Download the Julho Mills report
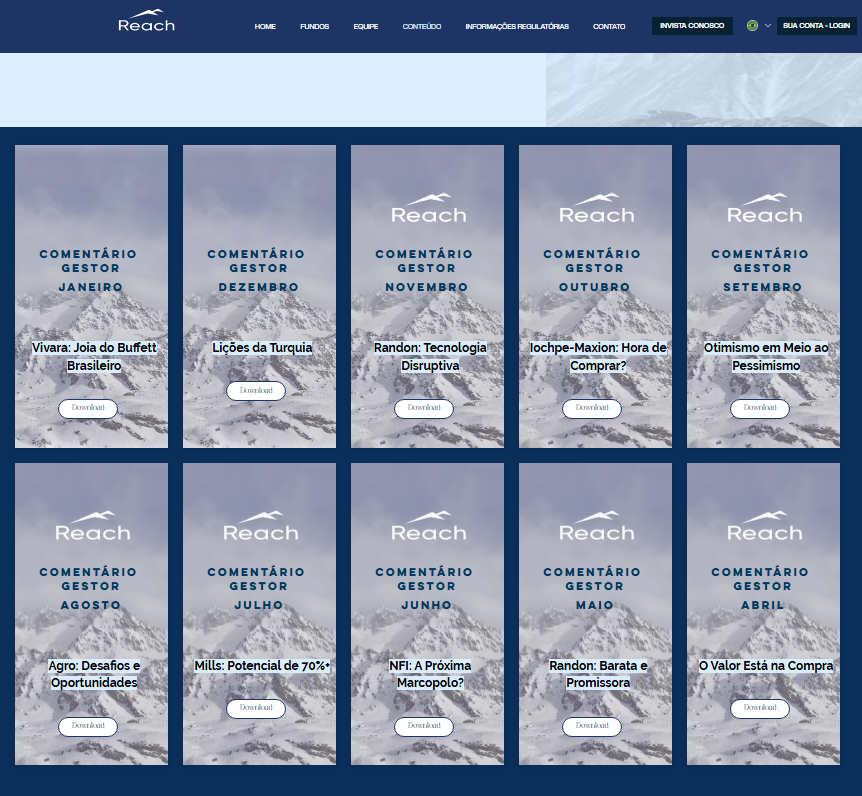The height and width of the screenshot is (796, 862). 256,709
